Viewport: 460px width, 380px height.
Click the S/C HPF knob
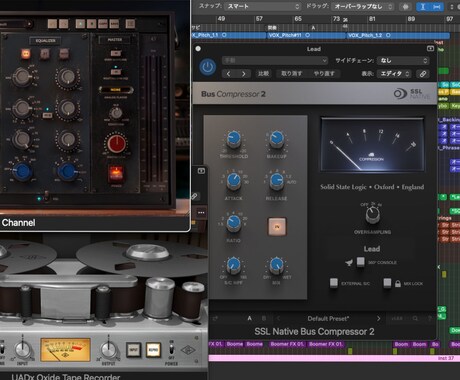click(x=234, y=265)
